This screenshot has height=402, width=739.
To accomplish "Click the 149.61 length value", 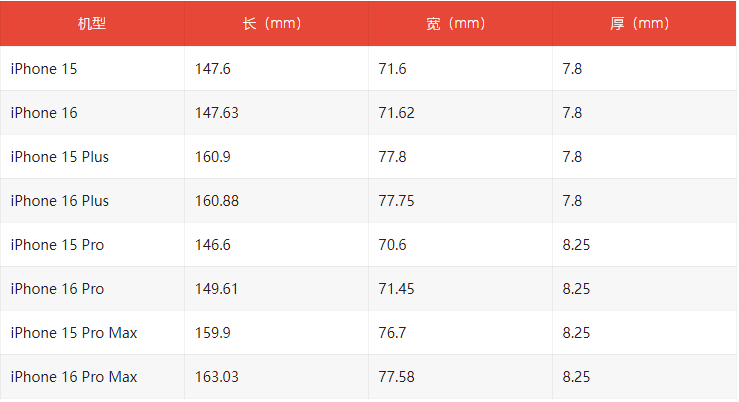I will (217, 289).
